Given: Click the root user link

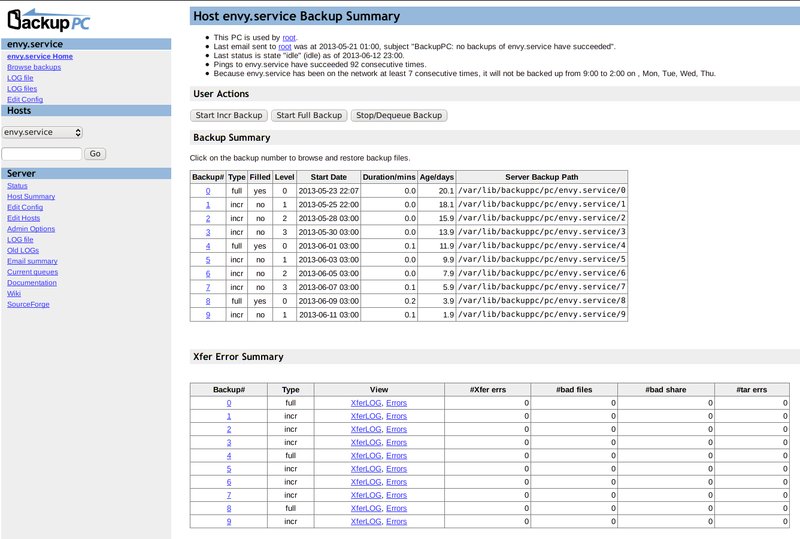Looking at the screenshot, I should coord(289,37).
